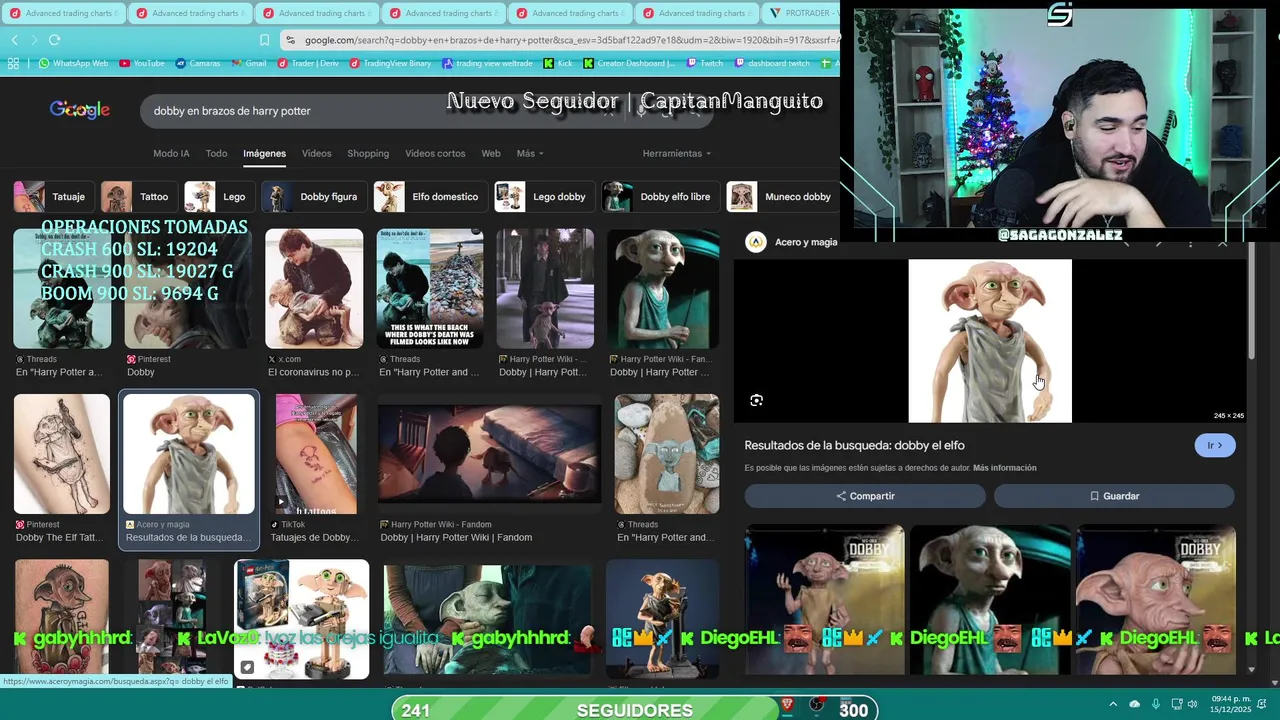
Task: Select the Lego dobby suggestion chip
Action: click(x=545, y=197)
